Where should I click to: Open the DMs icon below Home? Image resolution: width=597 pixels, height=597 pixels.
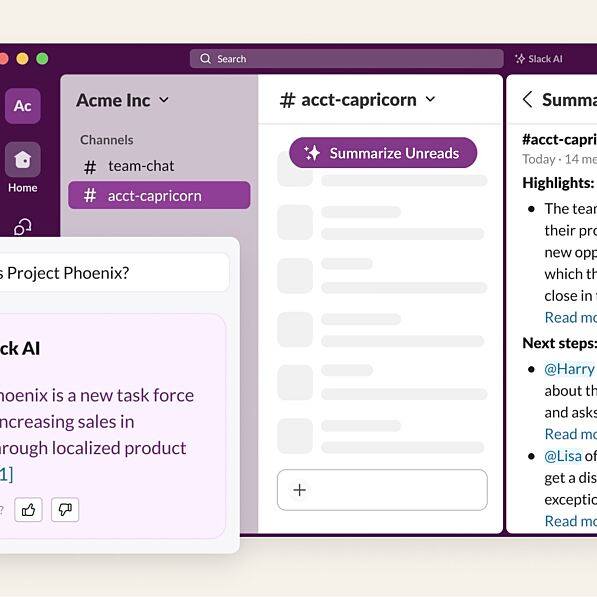click(x=23, y=227)
